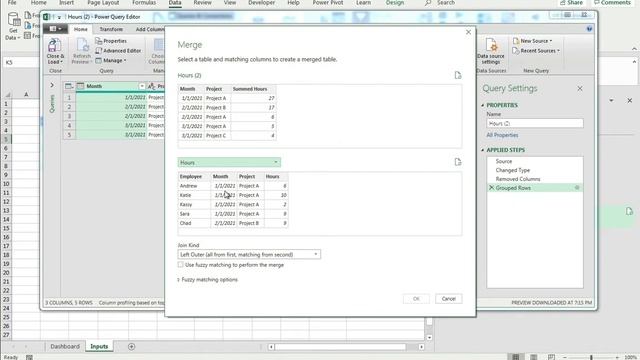Open the Power Query help icon
This screenshot has height=360, width=640.
point(589,29)
